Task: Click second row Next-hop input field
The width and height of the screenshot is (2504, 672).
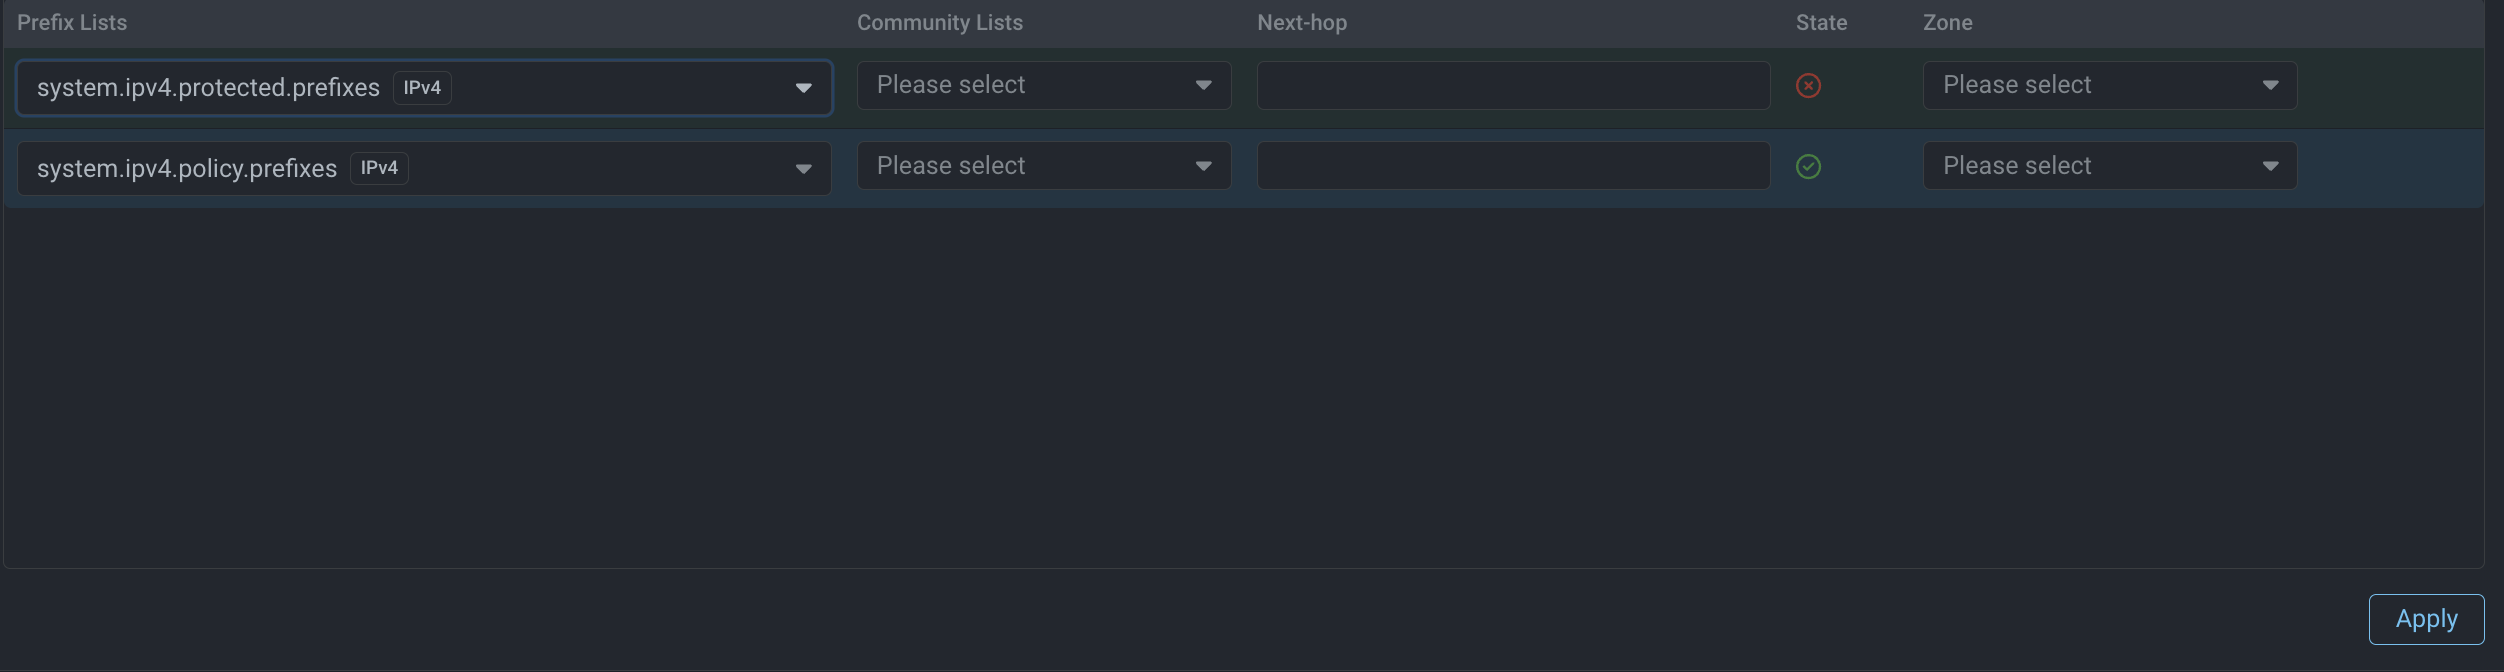Action: tap(1512, 166)
